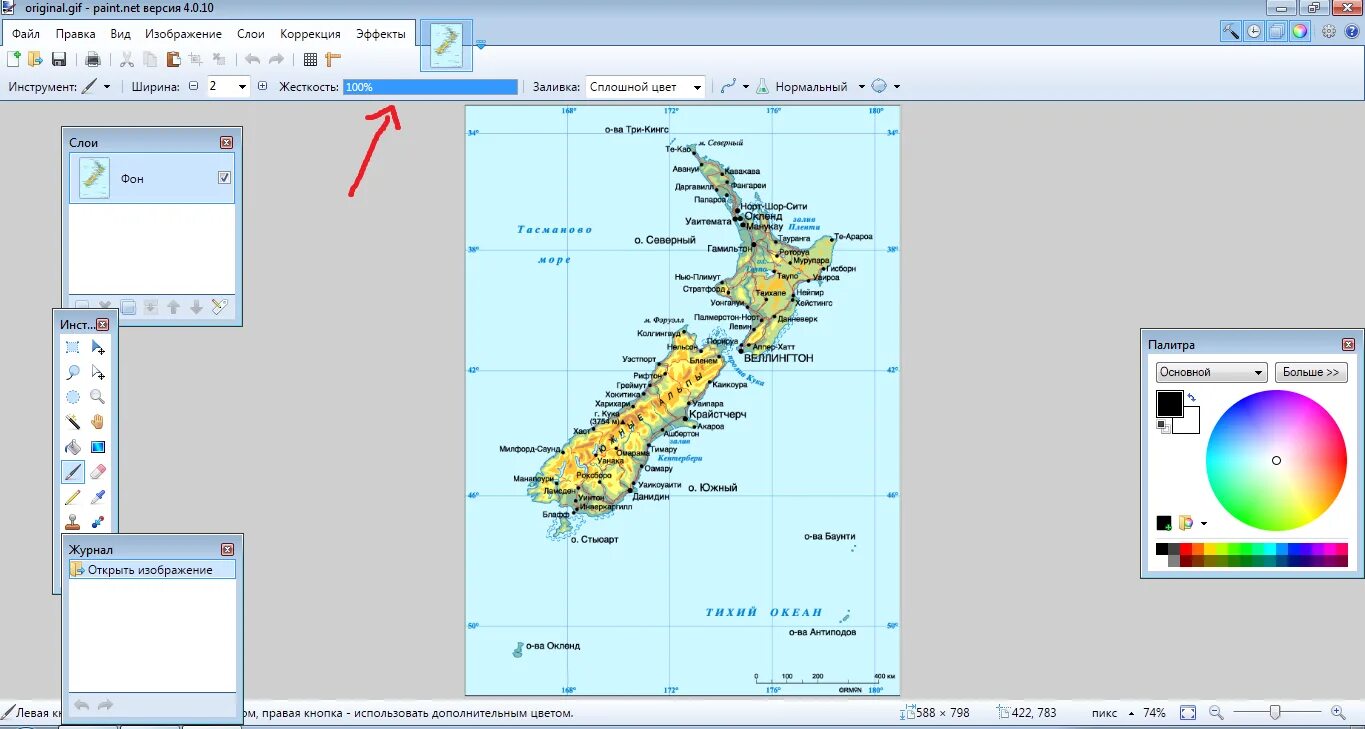Open the palette management dropdown arrow
The height and width of the screenshot is (729, 1365).
pyautogui.click(x=1204, y=523)
